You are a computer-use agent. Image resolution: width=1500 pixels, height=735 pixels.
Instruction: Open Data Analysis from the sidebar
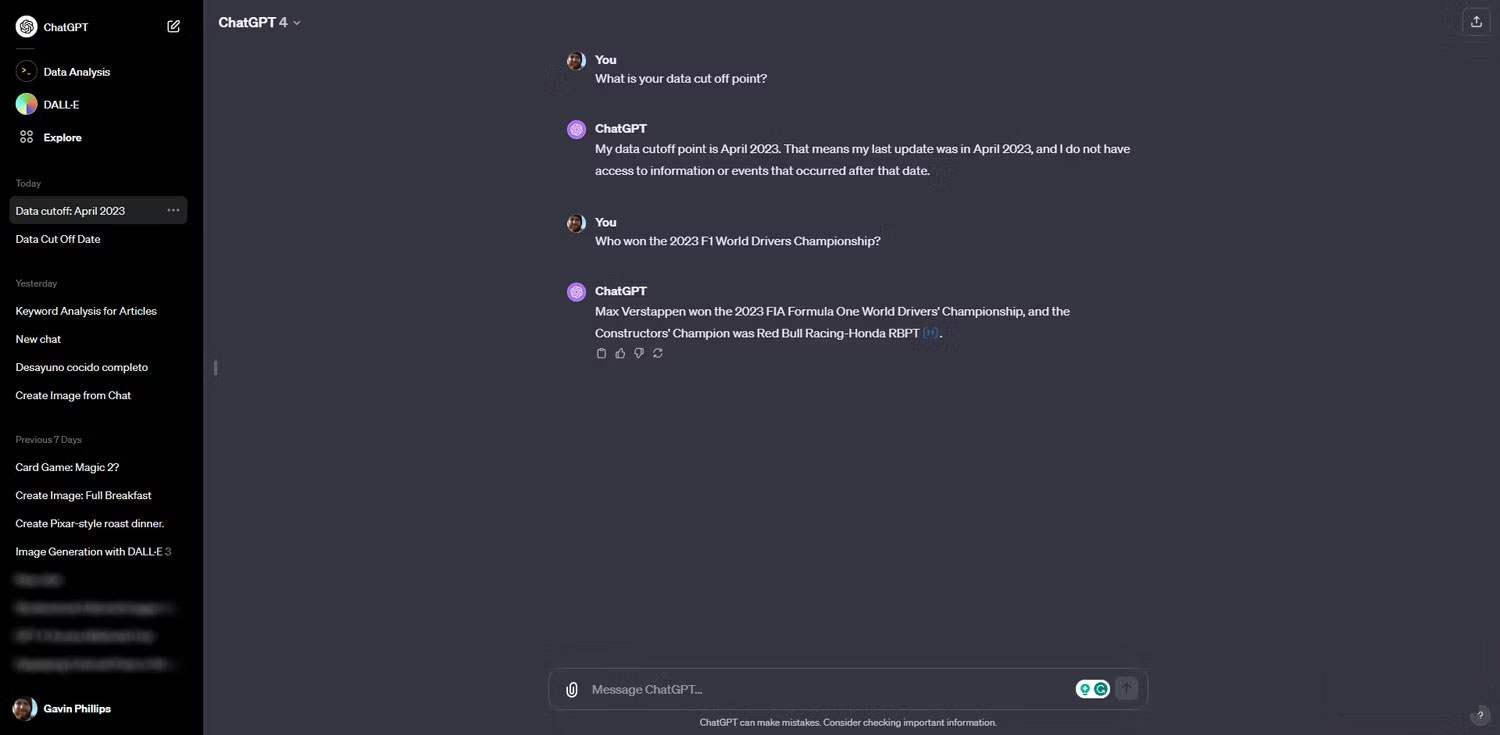(76, 72)
